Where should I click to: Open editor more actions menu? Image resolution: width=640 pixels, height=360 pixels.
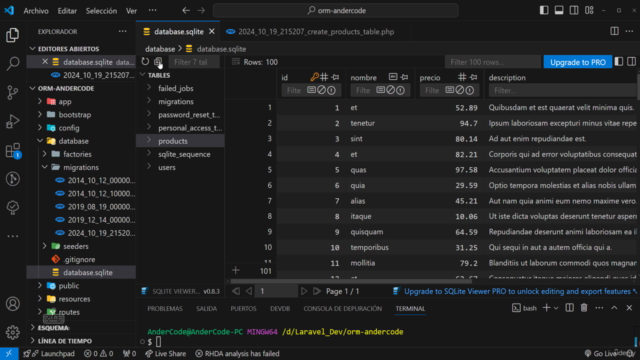coord(629,31)
